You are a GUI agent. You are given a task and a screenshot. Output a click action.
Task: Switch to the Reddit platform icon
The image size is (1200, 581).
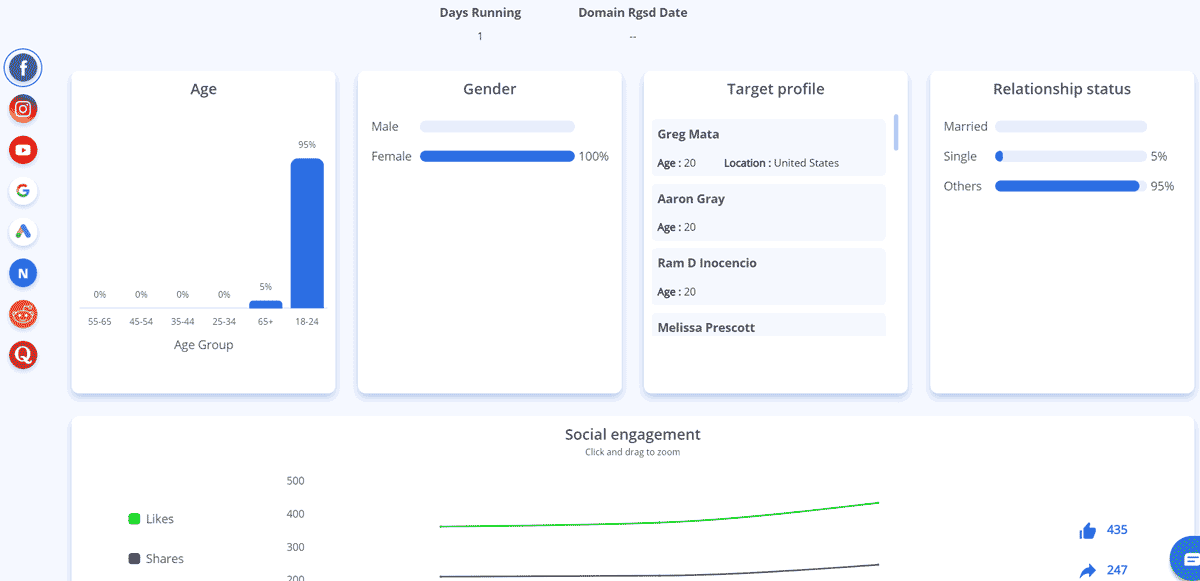(x=23, y=314)
